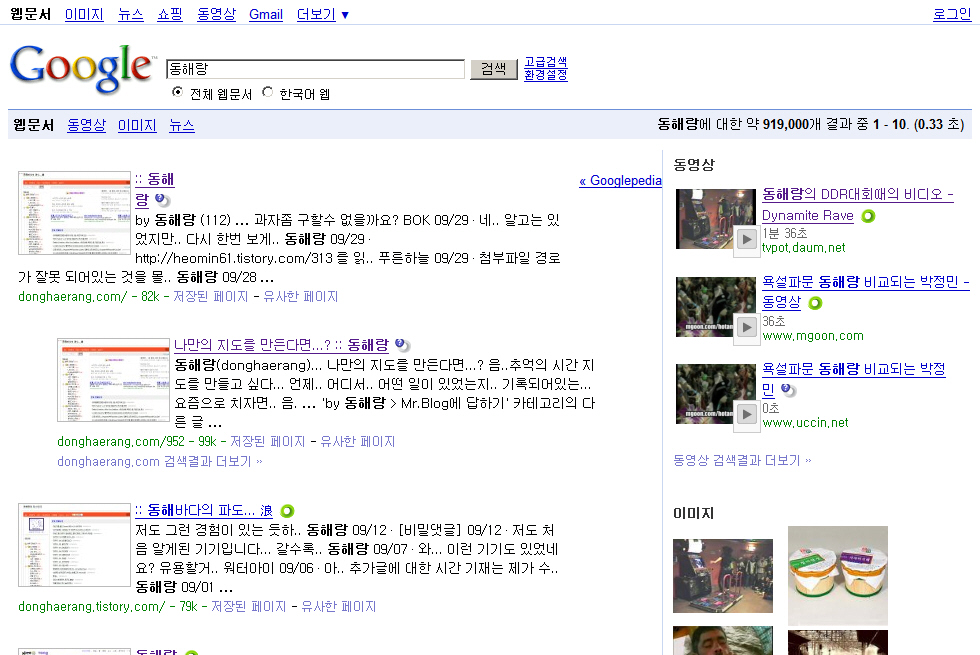Open the '고급검색' link
The height and width of the screenshot is (655, 980).
(546, 62)
